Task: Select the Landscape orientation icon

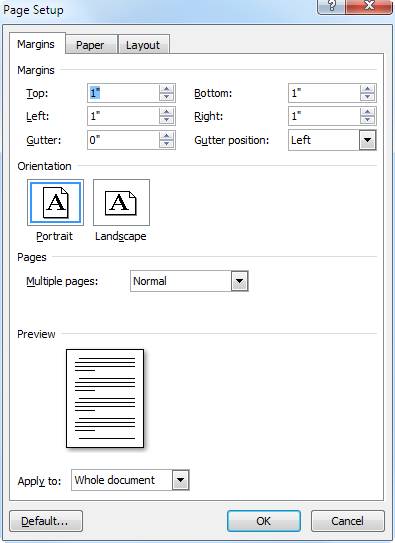Action: pyautogui.click(x=121, y=203)
